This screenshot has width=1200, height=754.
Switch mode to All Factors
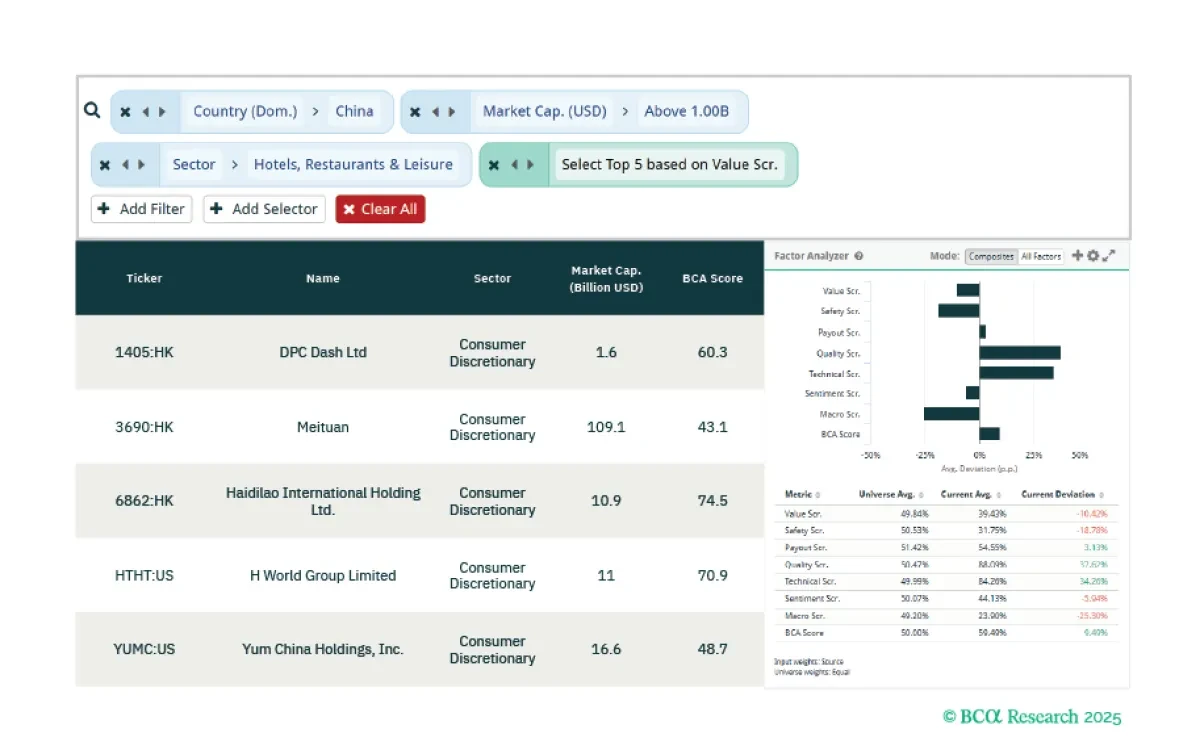(1040, 257)
